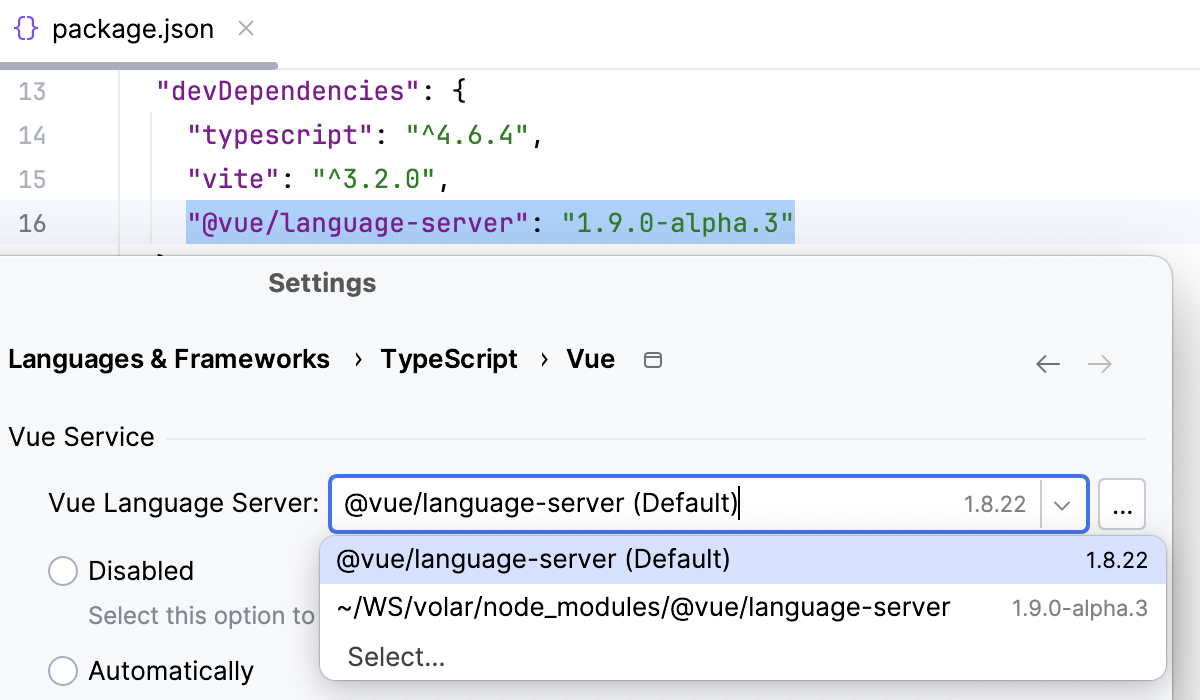Click the browse ellipsis button
This screenshot has height=700, width=1200.
(1121, 504)
